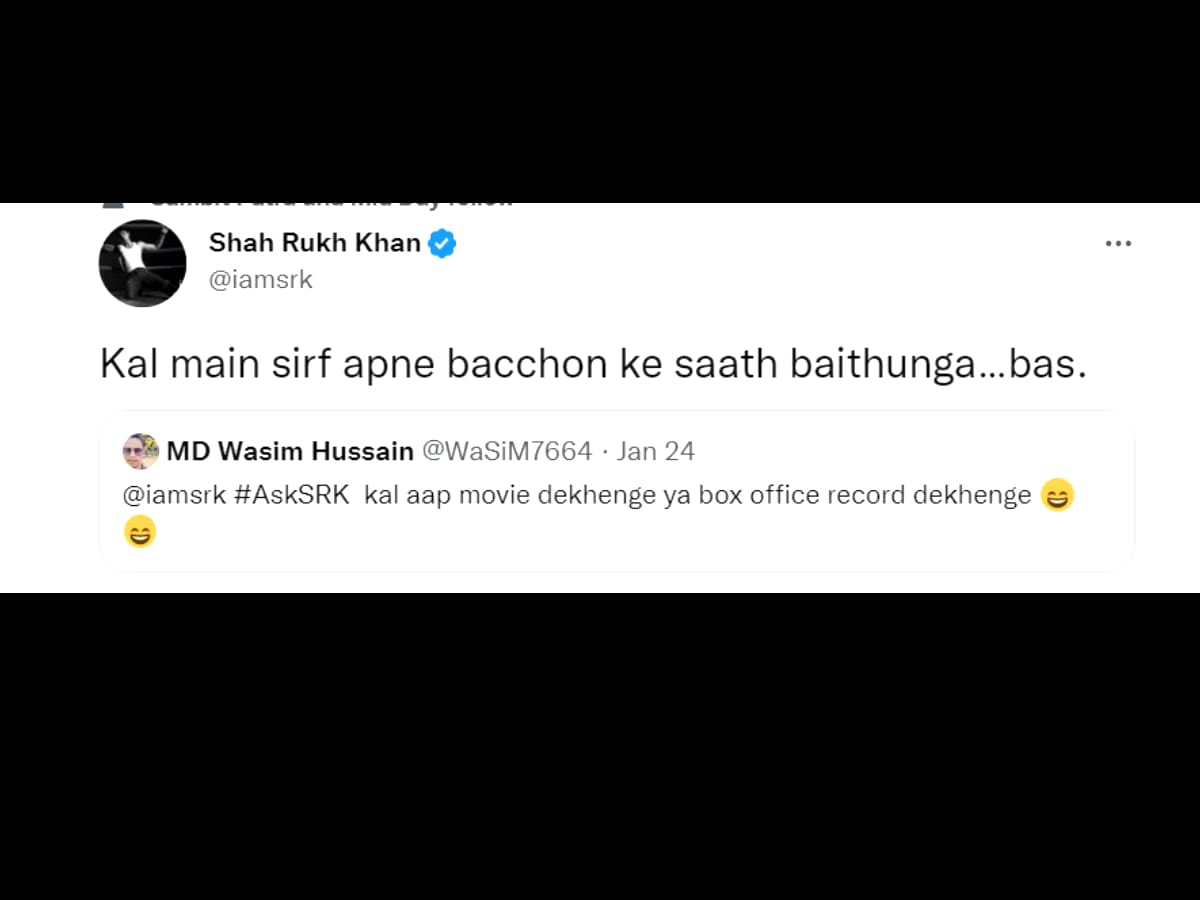
Task: Open the #AskSRK hashtag
Action: point(291,495)
